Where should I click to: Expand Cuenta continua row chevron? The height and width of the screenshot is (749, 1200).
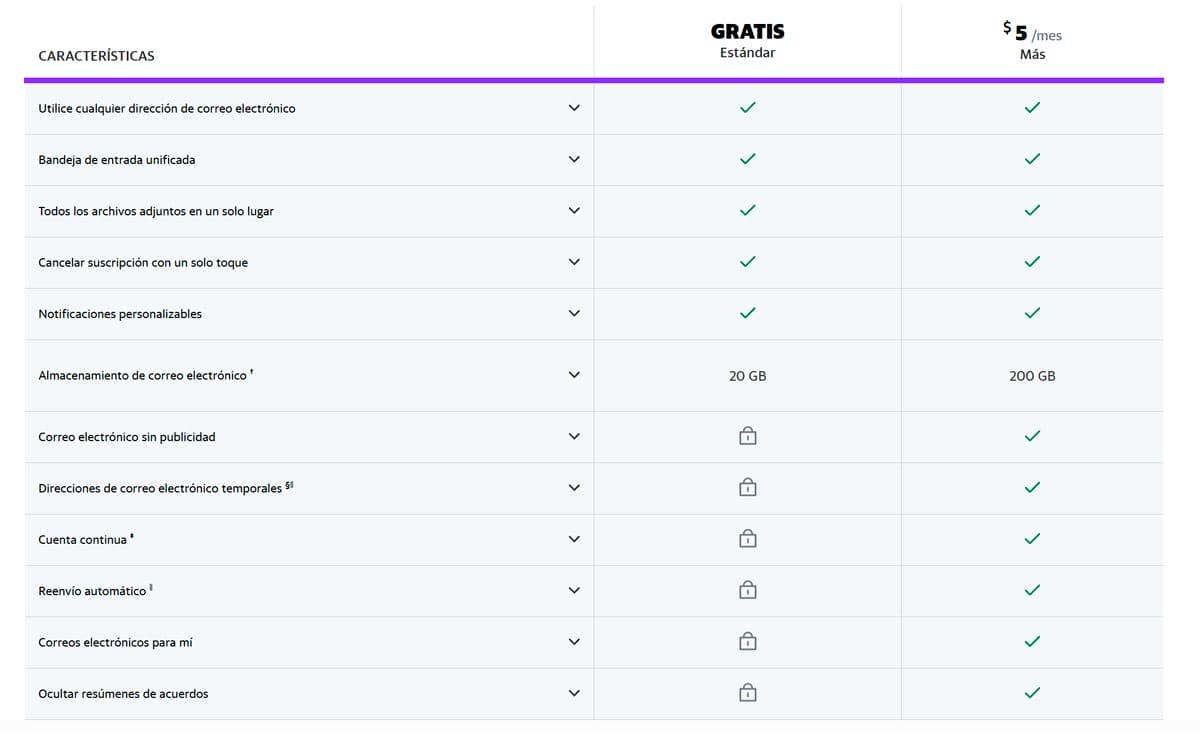tap(573, 539)
